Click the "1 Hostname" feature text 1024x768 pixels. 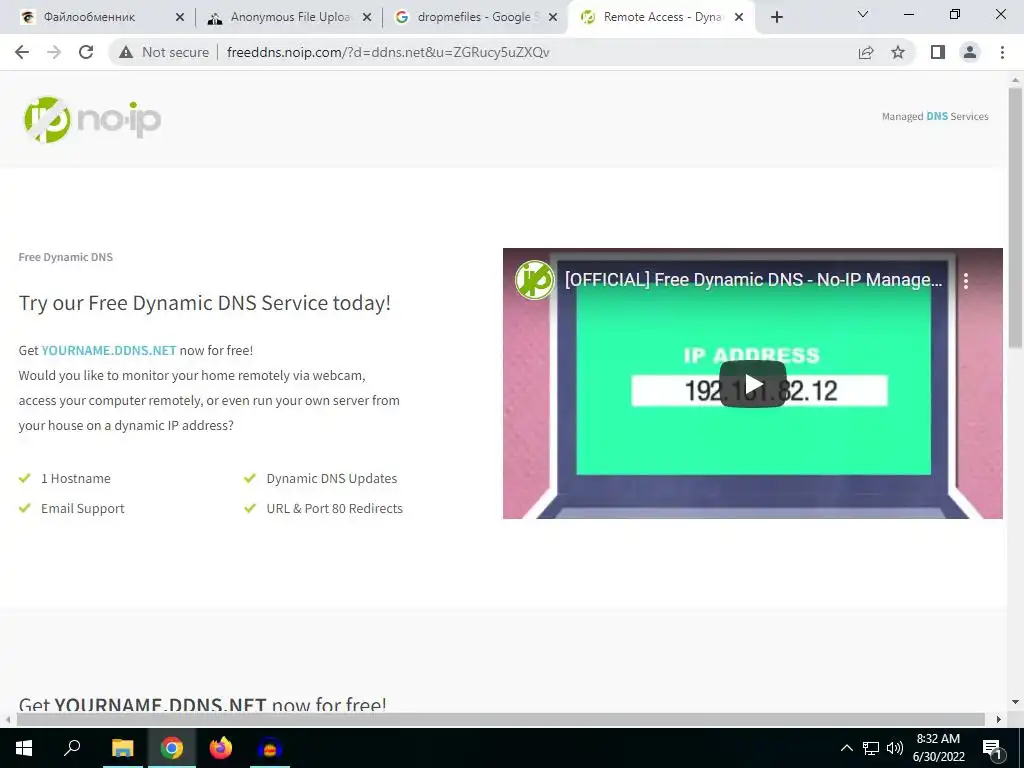tap(76, 479)
